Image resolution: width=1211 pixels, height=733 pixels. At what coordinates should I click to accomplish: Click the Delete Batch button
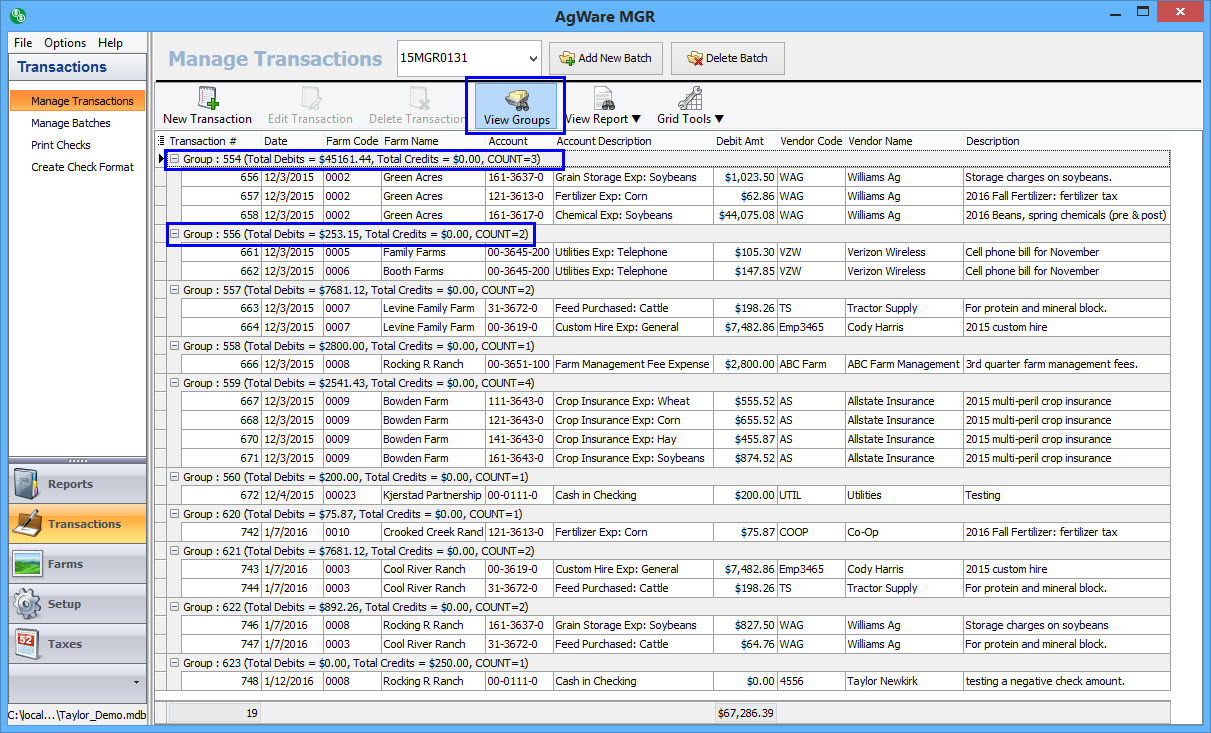727,58
